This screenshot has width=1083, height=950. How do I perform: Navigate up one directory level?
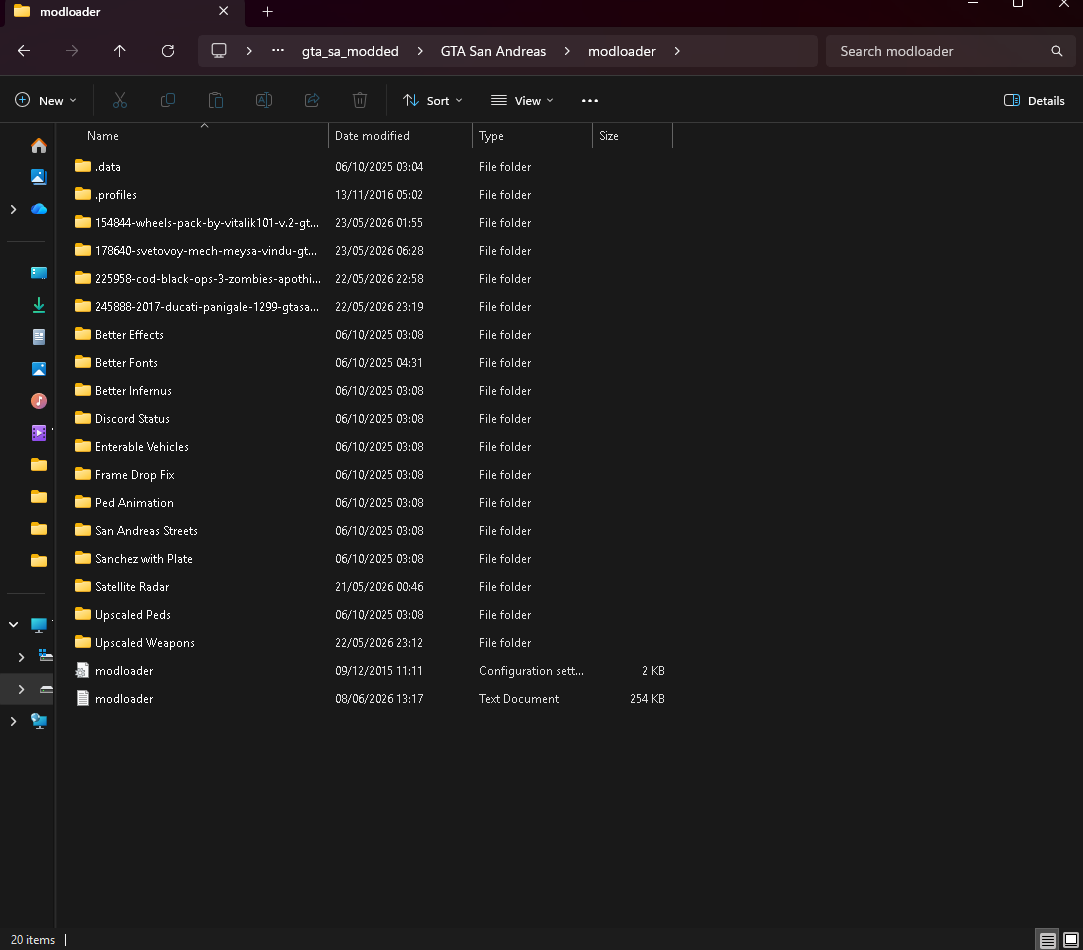click(119, 51)
